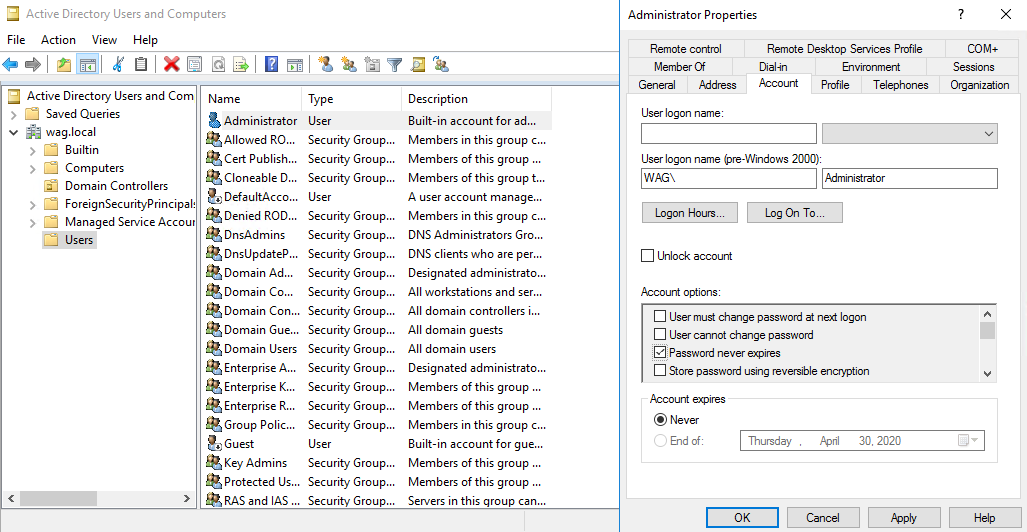Click the gray Forward arrow in toolbar
Image resolution: width=1027 pixels, height=532 pixels.
coord(32,64)
